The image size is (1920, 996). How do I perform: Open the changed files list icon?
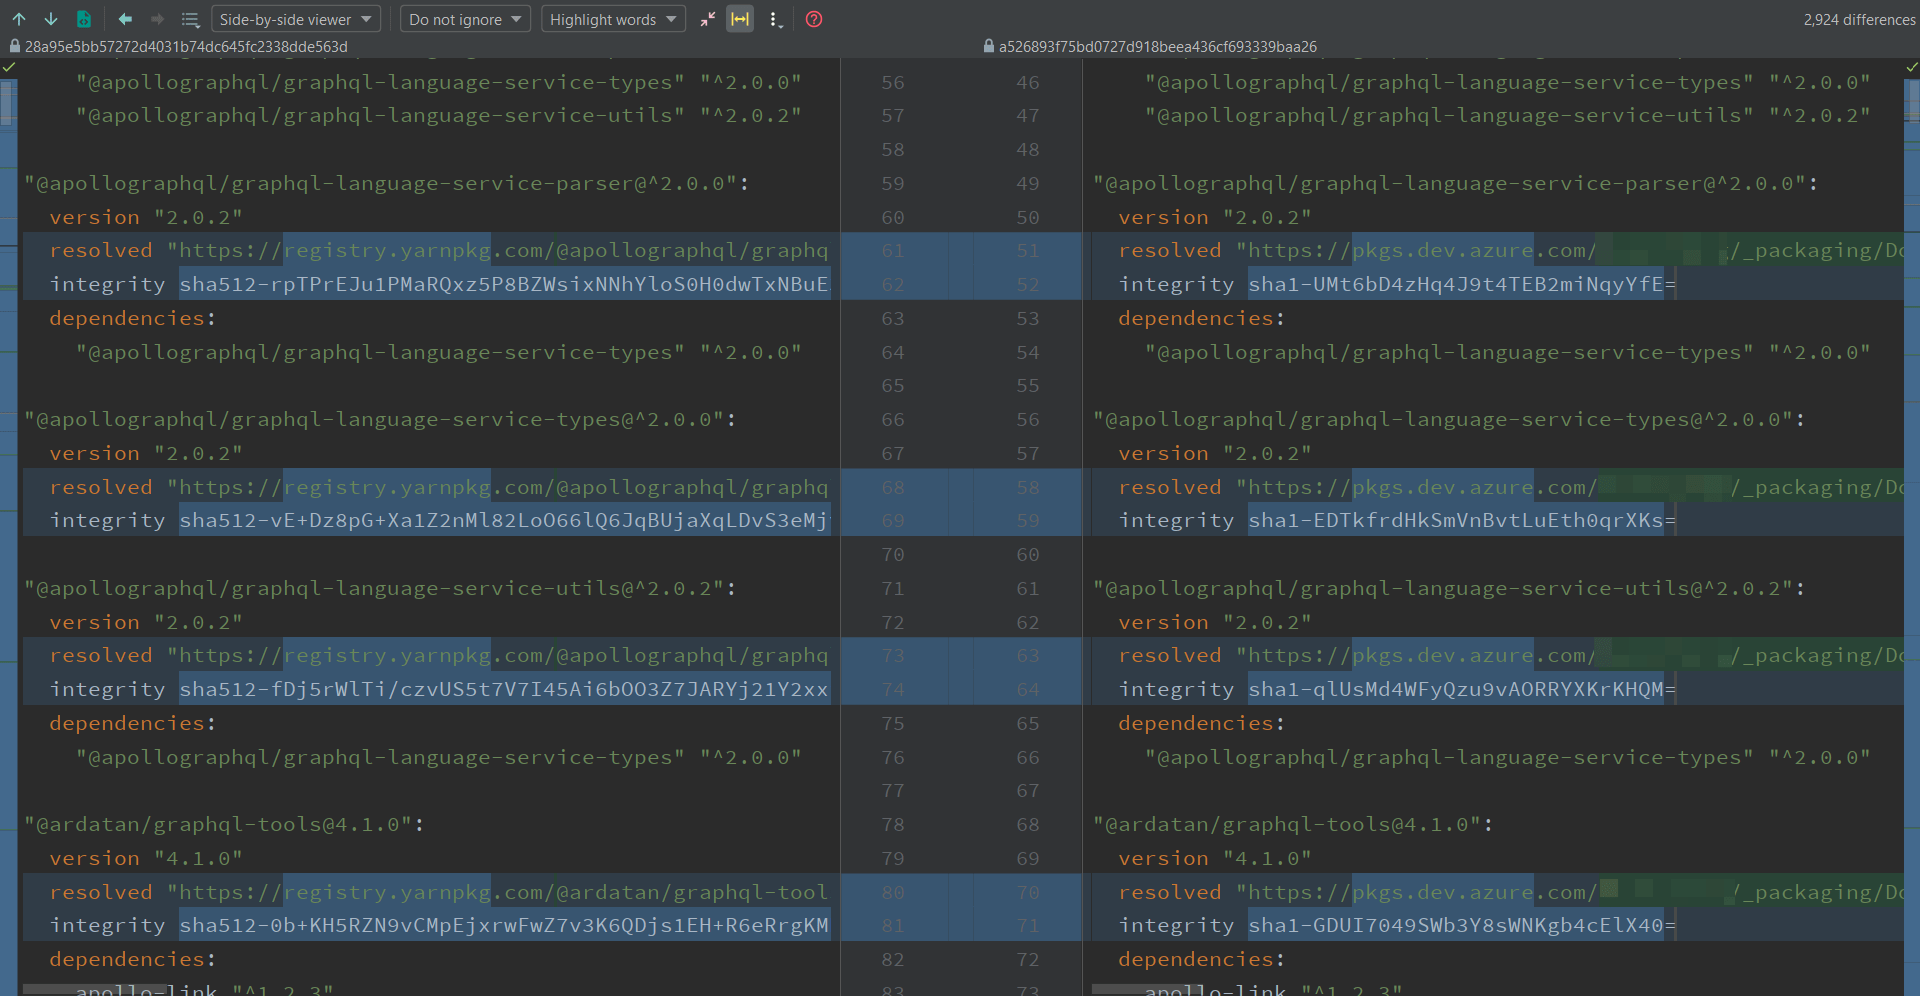pyautogui.click(x=190, y=19)
